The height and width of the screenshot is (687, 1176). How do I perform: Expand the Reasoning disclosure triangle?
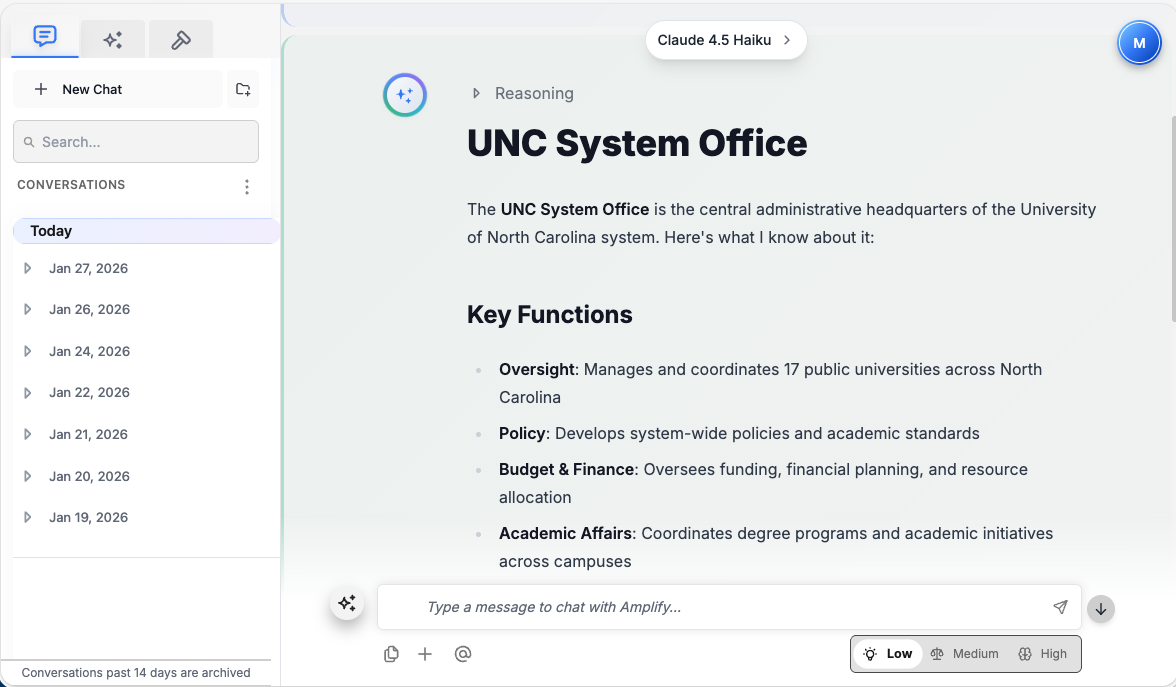pos(477,94)
